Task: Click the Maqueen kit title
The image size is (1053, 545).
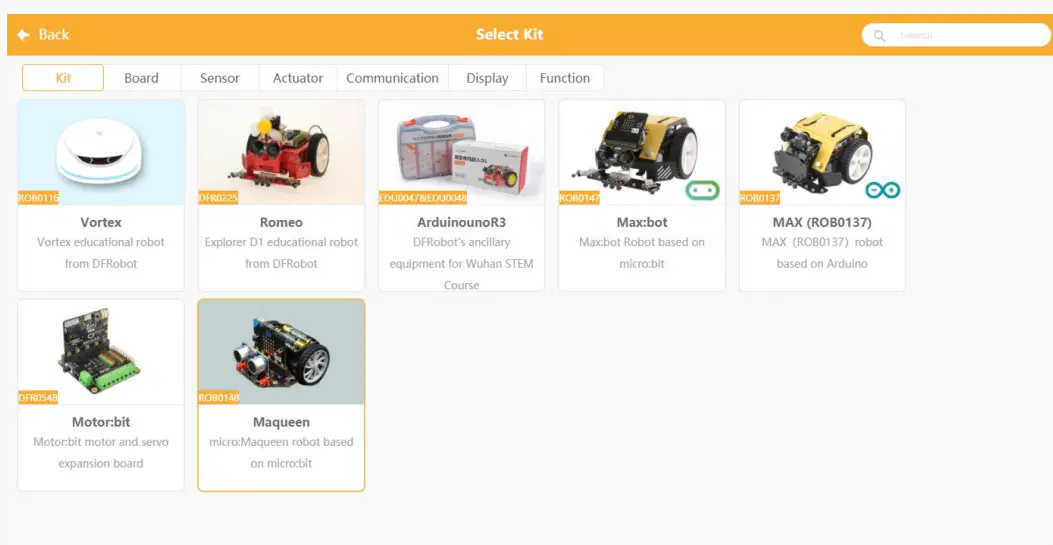Action: tap(281, 422)
